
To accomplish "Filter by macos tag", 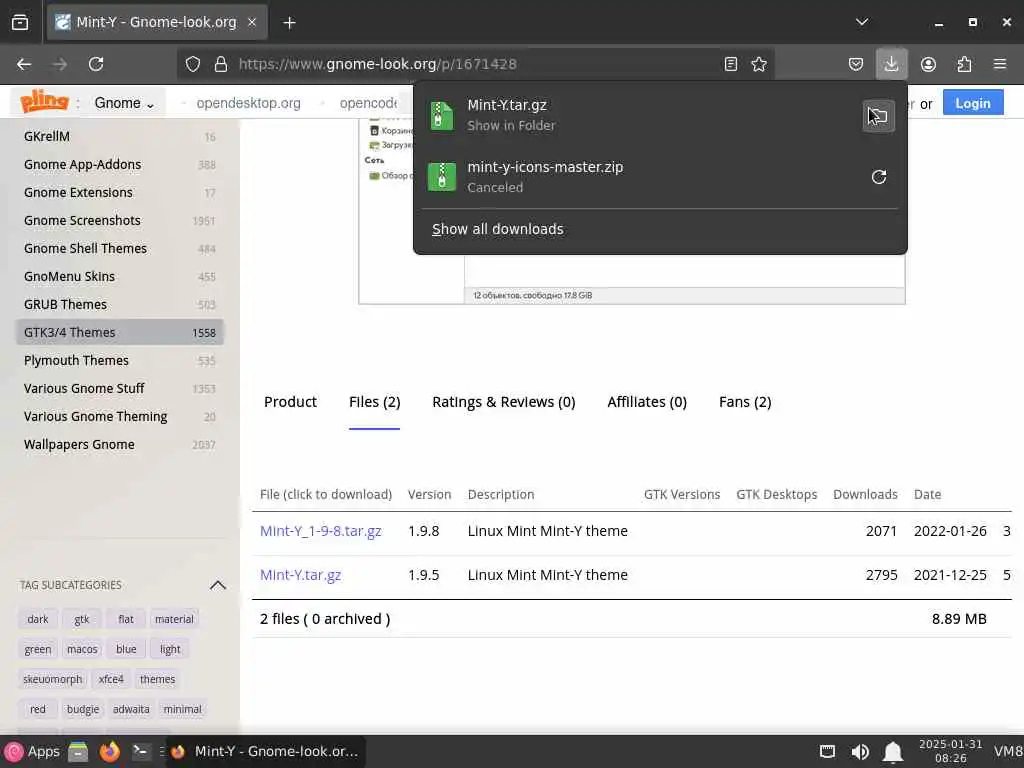I will (82, 649).
